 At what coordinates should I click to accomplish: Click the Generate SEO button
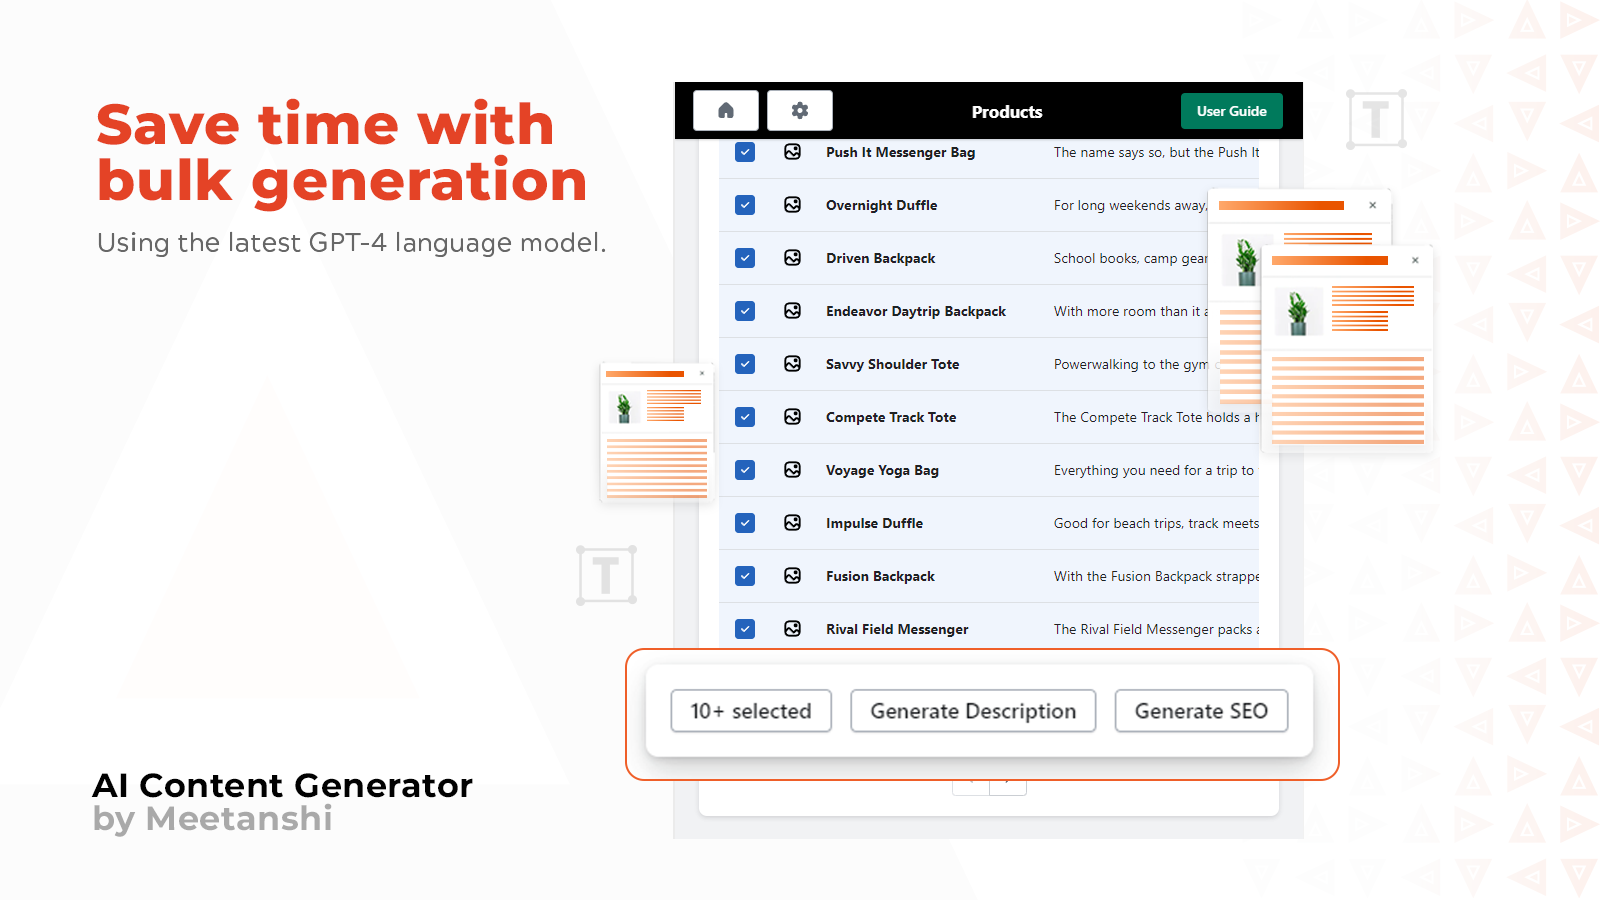[1201, 711]
